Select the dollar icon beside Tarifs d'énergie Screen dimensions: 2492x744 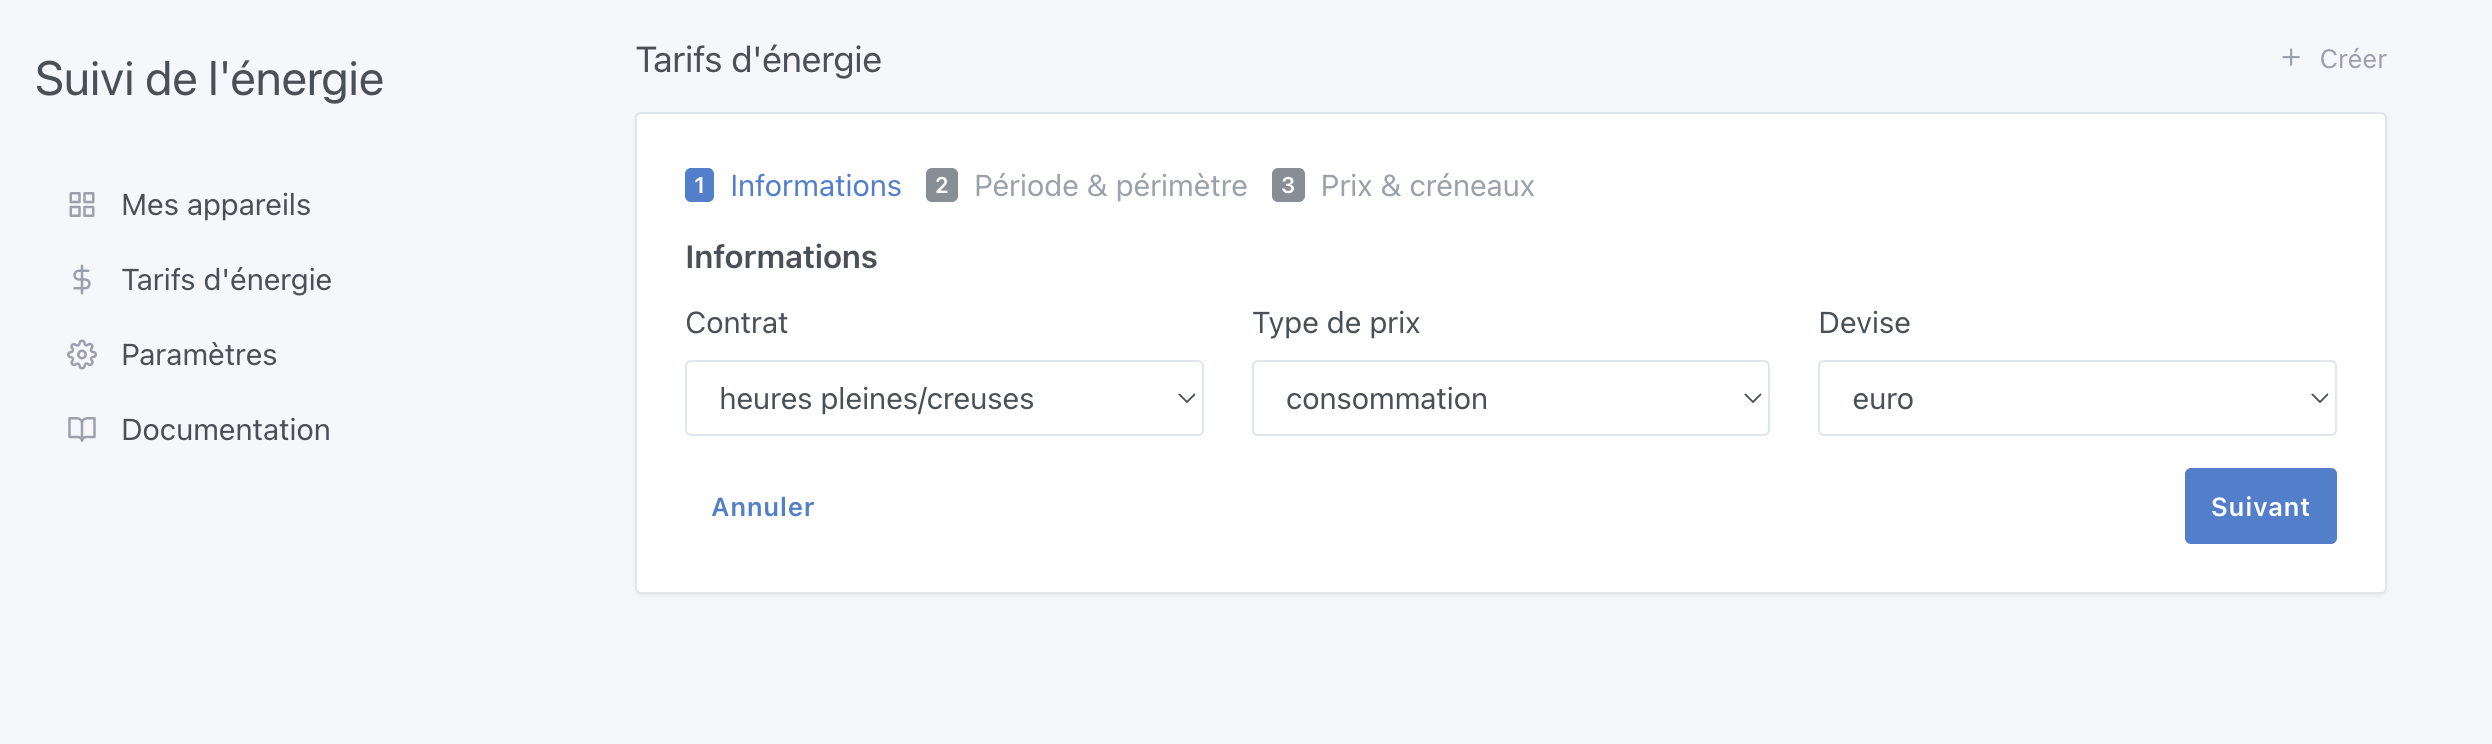[x=81, y=279]
